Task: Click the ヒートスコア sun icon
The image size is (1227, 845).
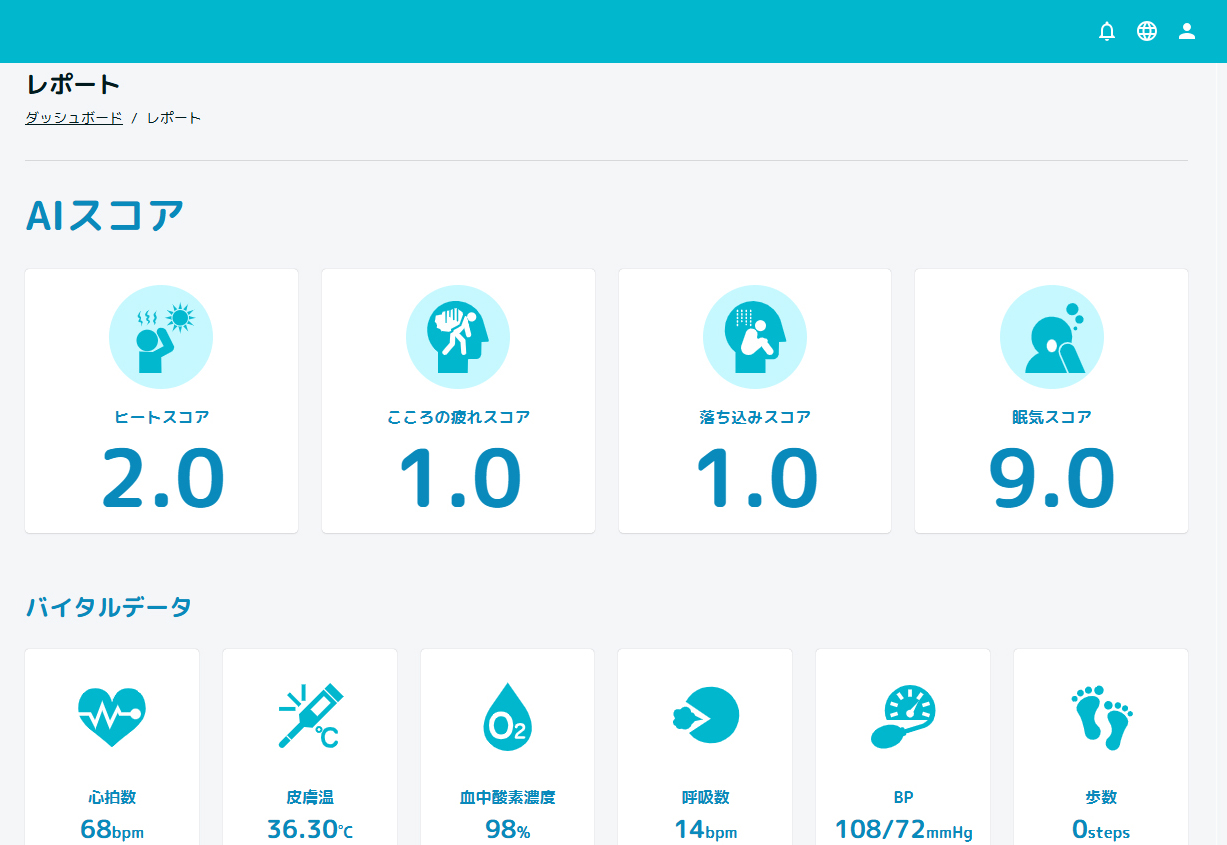Action: coord(161,337)
